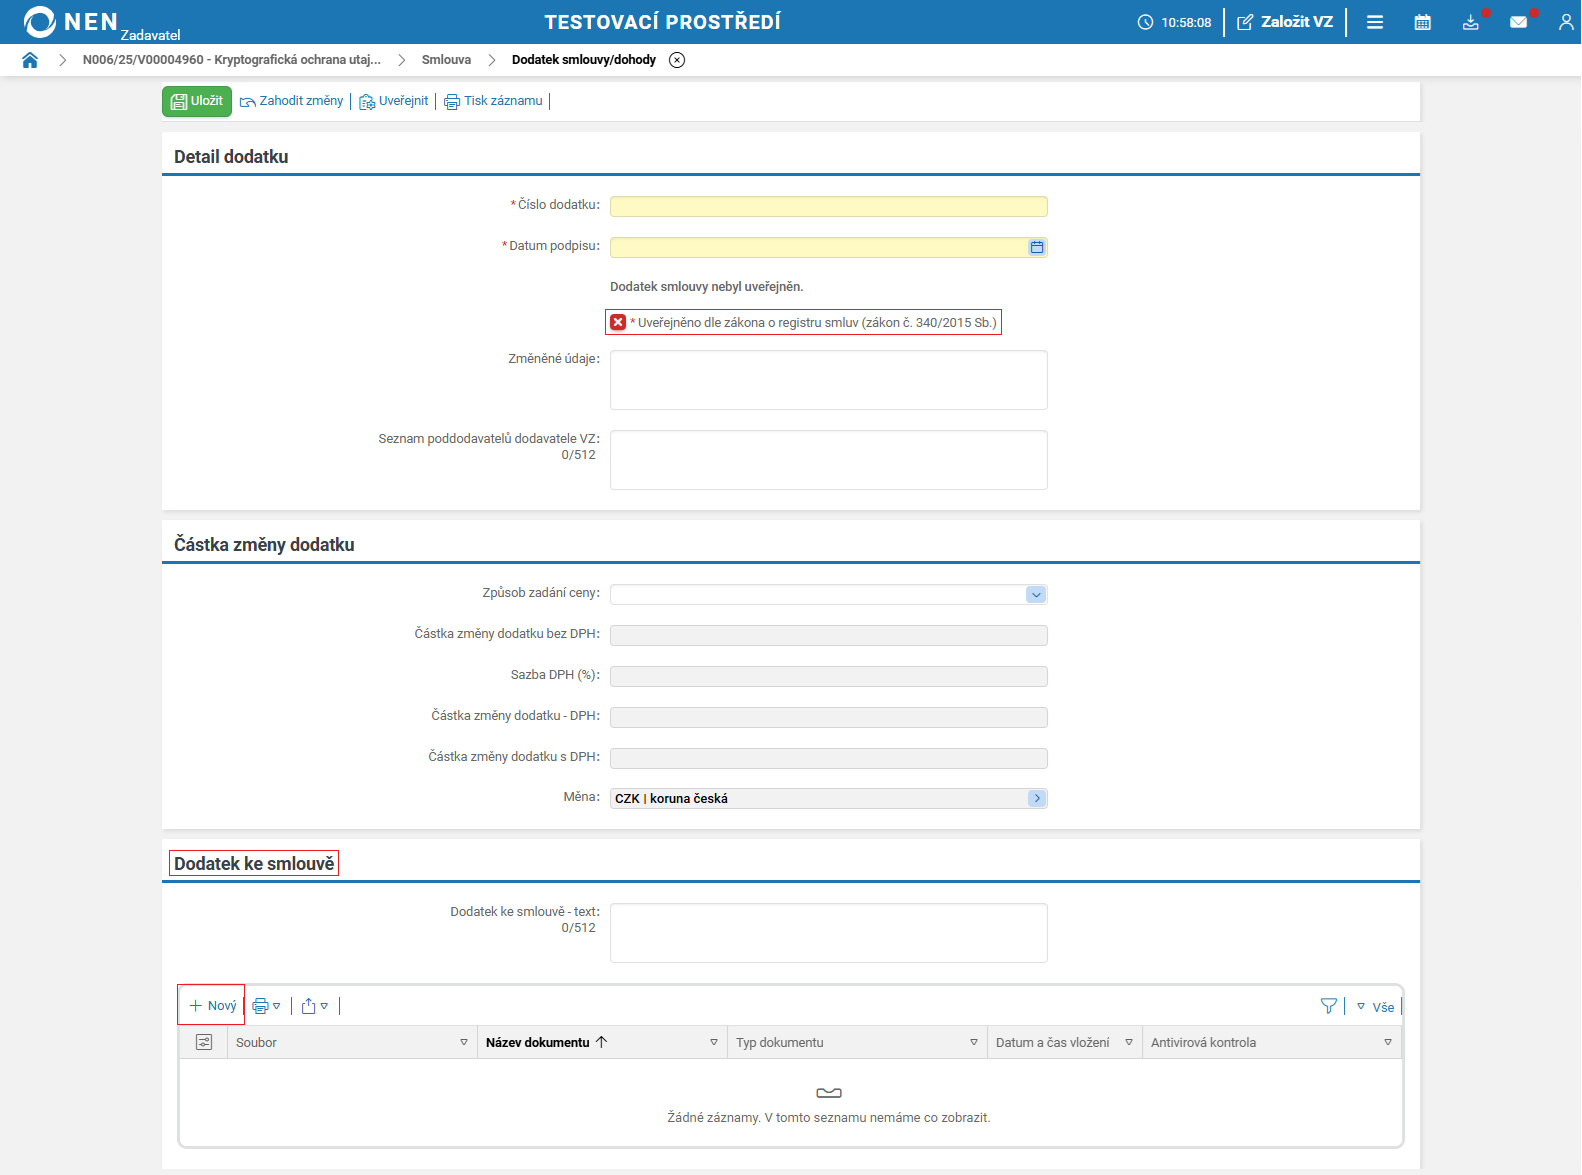Open the messages envelope icon
The width and height of the screenshot is (1582, 1175).
[x=1519, y=22]
